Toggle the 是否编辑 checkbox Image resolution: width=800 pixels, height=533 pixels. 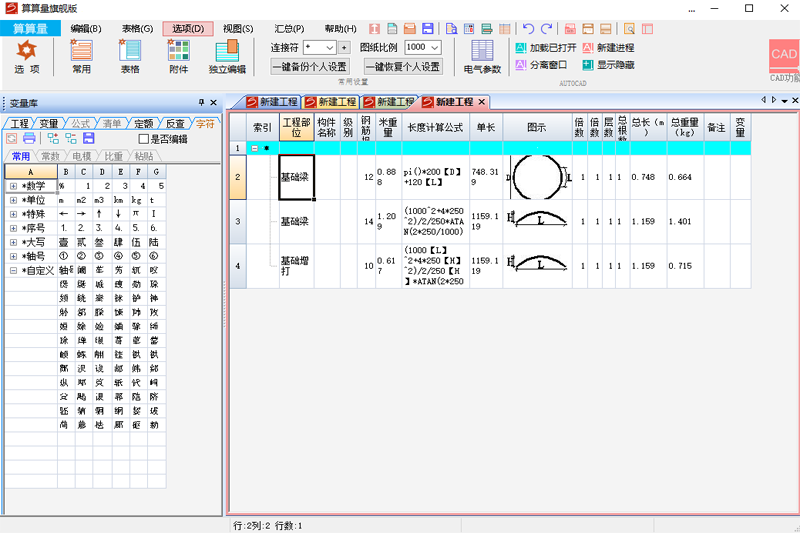coord(144,139)
